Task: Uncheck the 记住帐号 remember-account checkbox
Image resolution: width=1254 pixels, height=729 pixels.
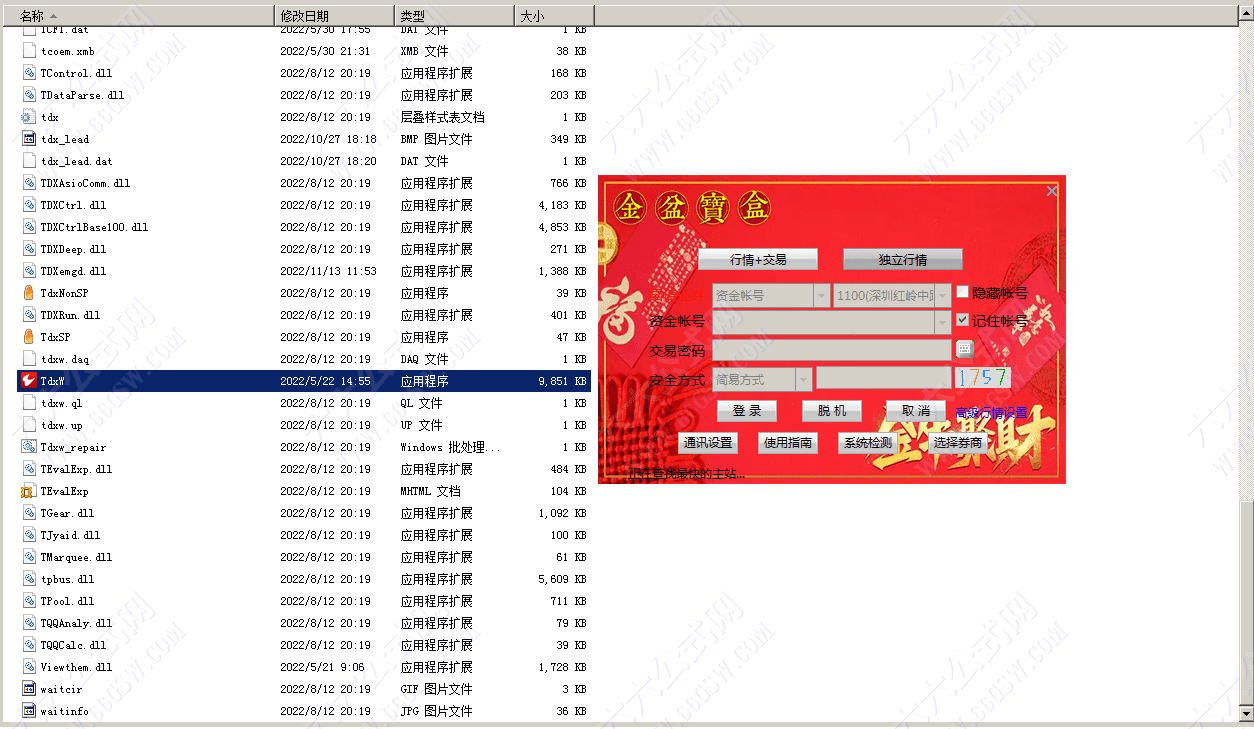Action: (961, 319)
